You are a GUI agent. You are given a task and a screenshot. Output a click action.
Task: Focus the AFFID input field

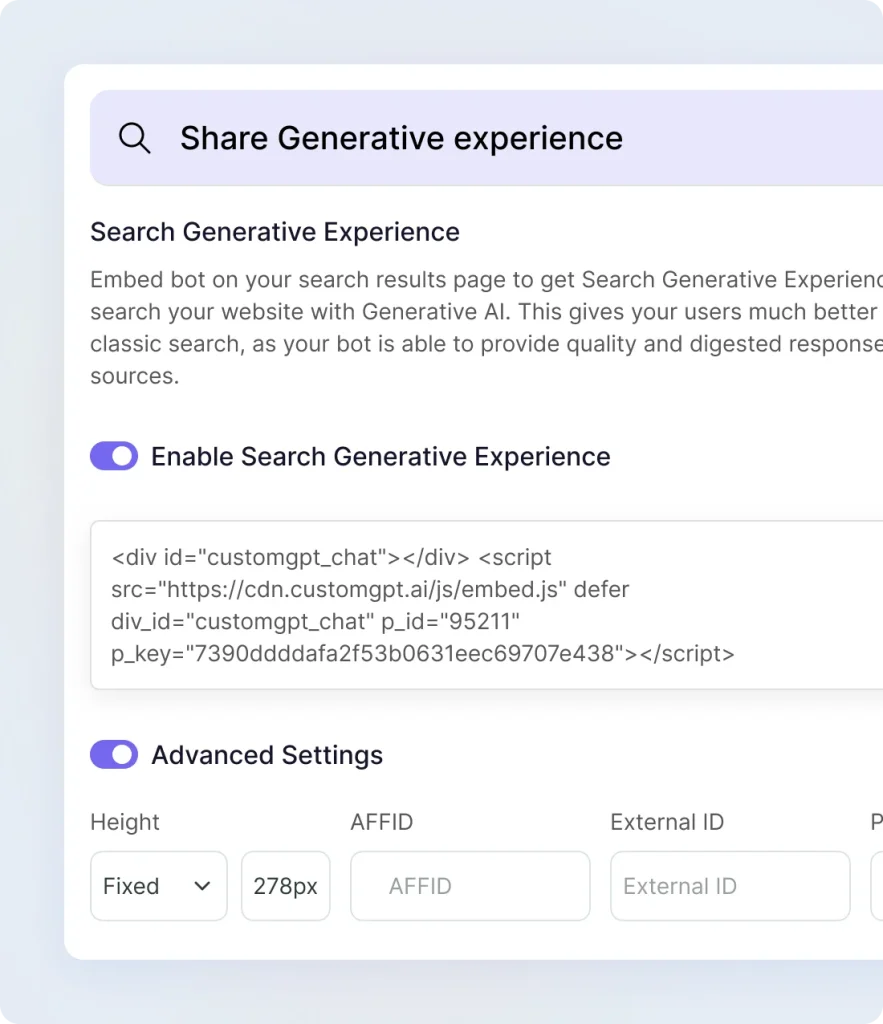[x=470, y=886]
